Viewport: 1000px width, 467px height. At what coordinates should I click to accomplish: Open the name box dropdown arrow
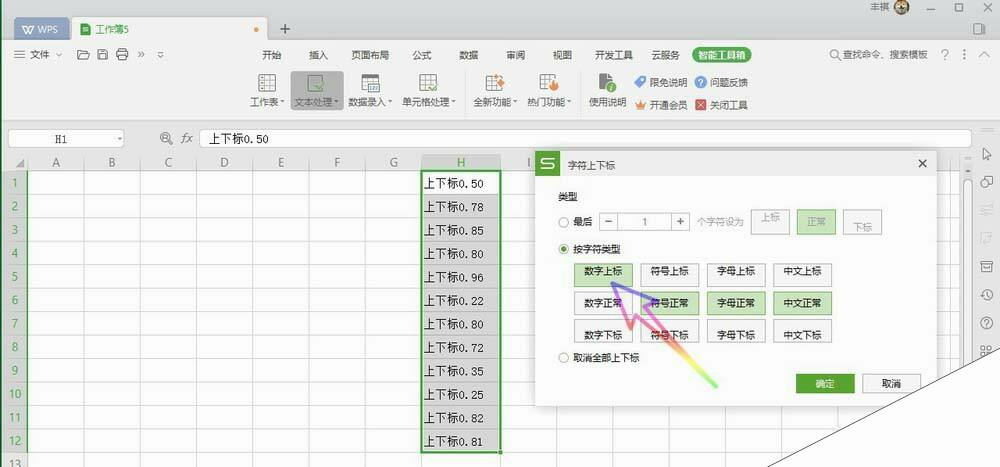pyautogui.click(x=119, y=139)
